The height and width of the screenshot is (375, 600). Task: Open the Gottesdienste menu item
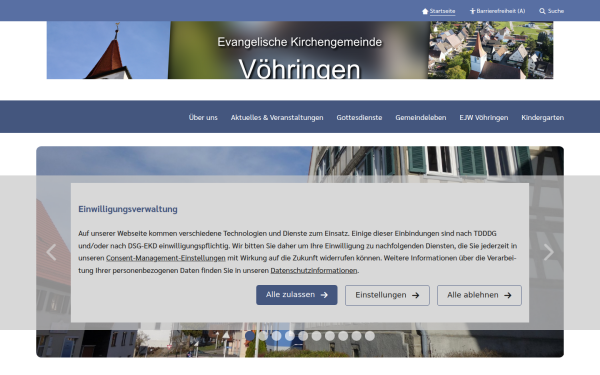tap(359, 117)
